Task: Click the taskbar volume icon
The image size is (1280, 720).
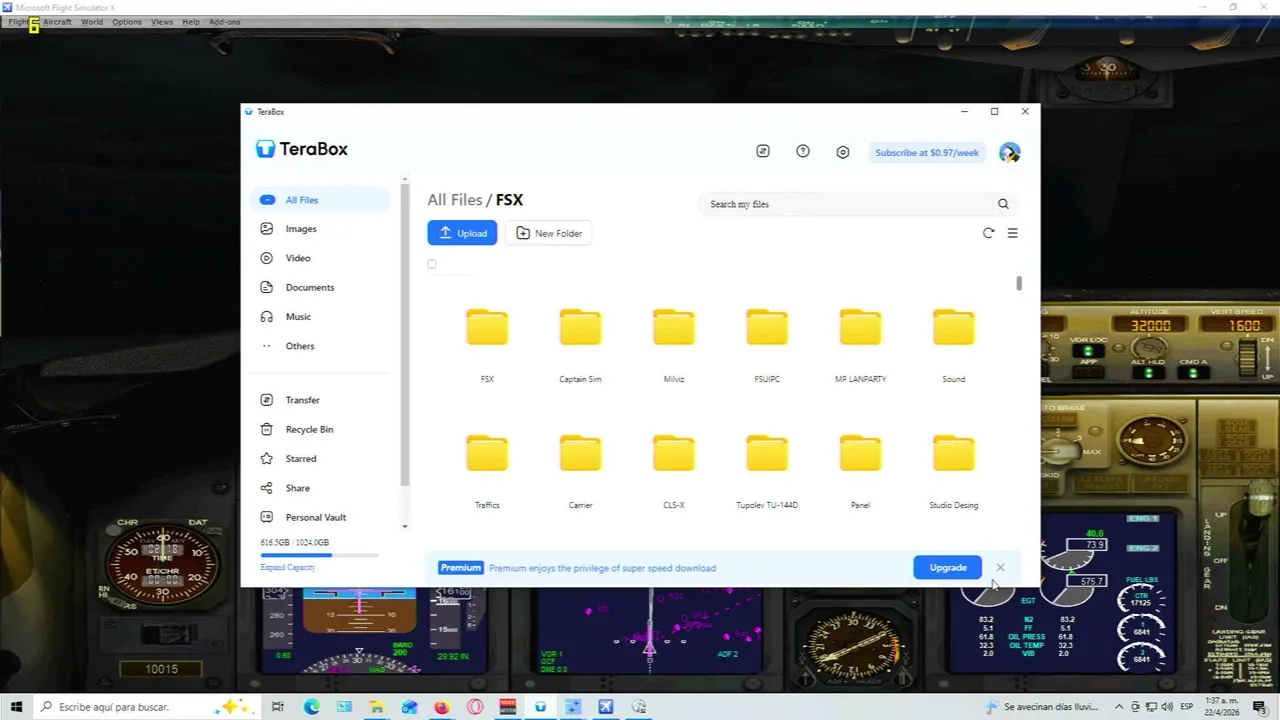Action: 1167,707
